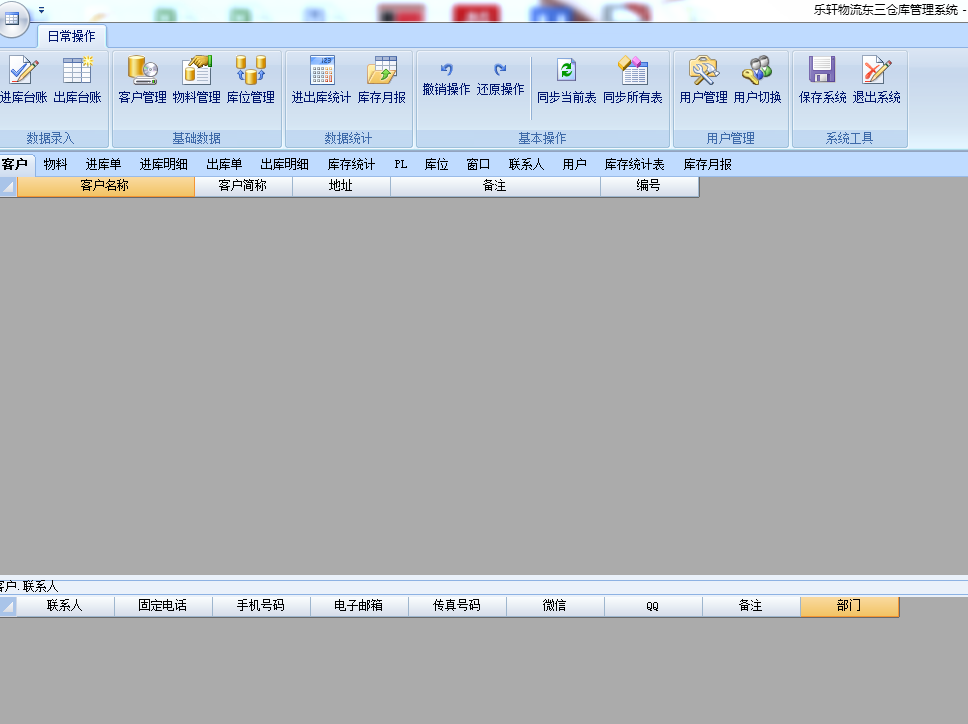The height and width of the screenshot is (724, 968).
Task: Open 进出库统计 statistics
Action: pos(321,80)
